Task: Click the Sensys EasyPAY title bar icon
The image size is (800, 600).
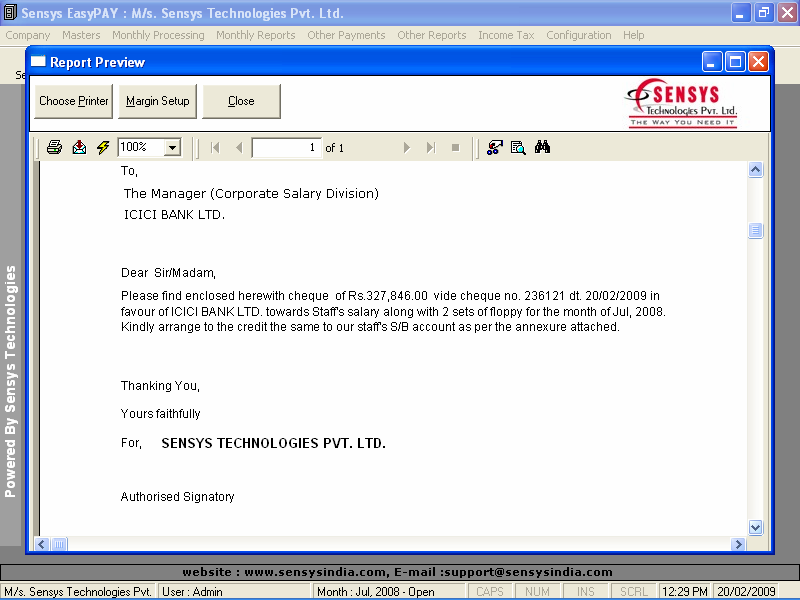Action: click(10, 13)
